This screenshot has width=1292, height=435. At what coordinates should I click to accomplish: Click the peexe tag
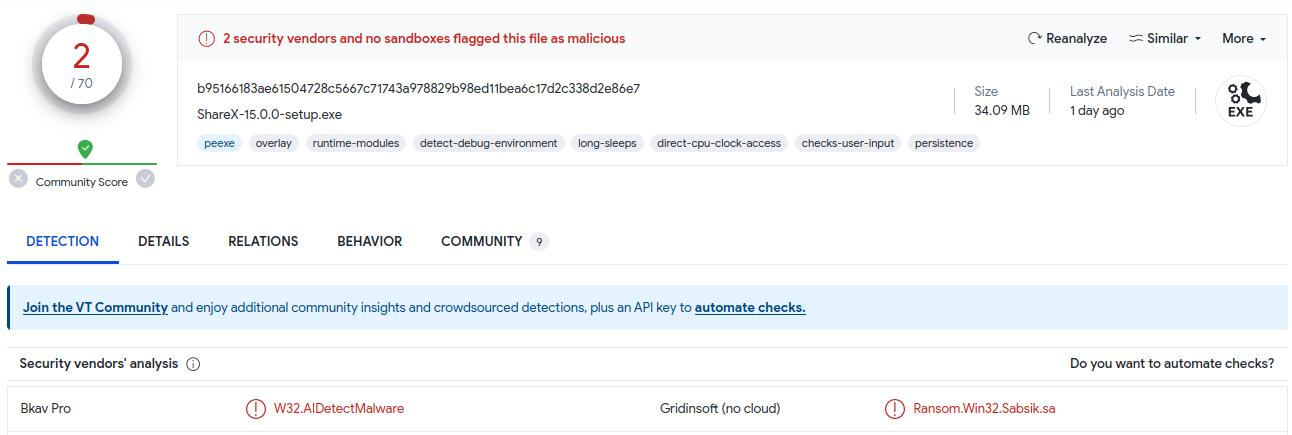219,143
